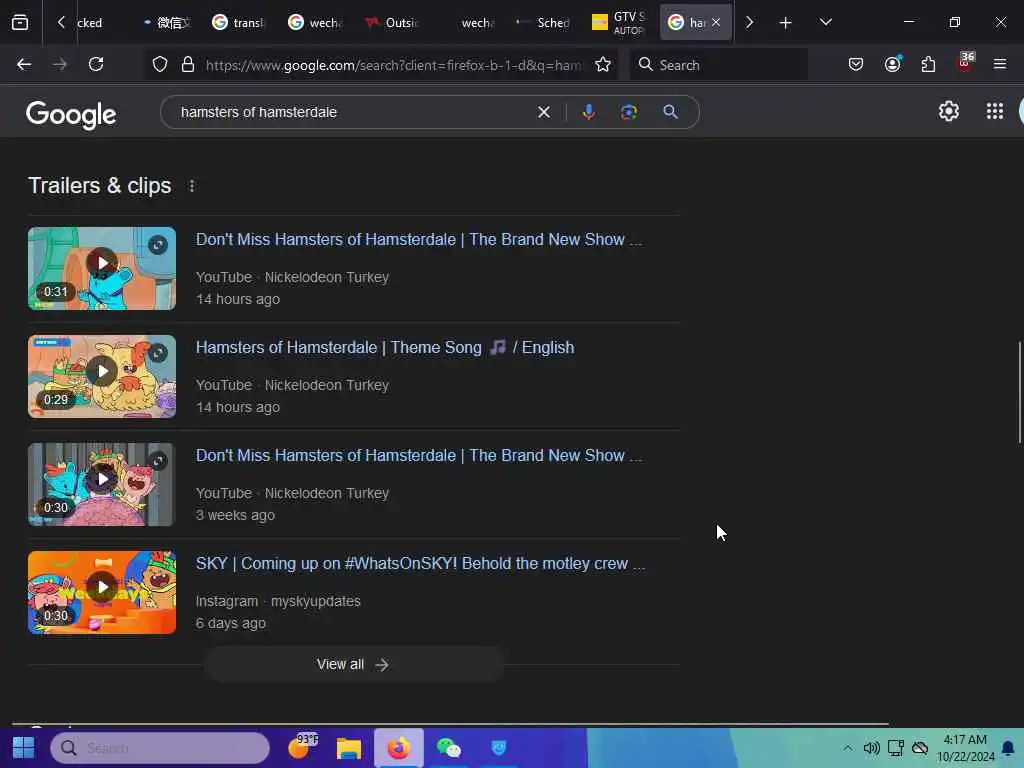Open Trailers & clips more options menu

point(191,186)
